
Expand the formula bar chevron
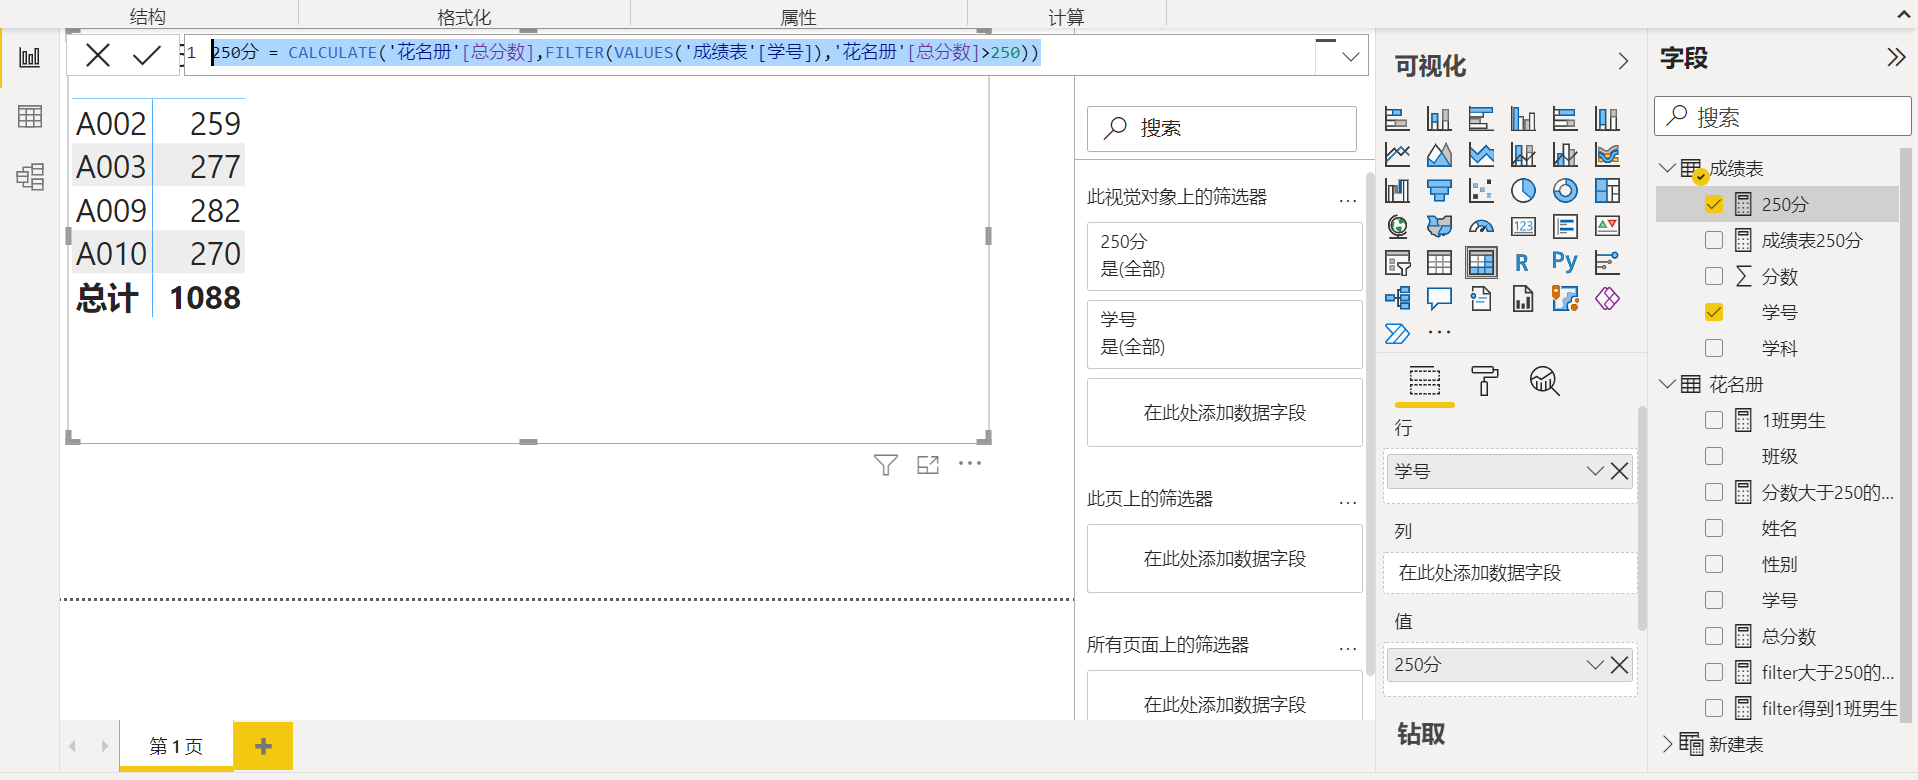point(1351,56)
